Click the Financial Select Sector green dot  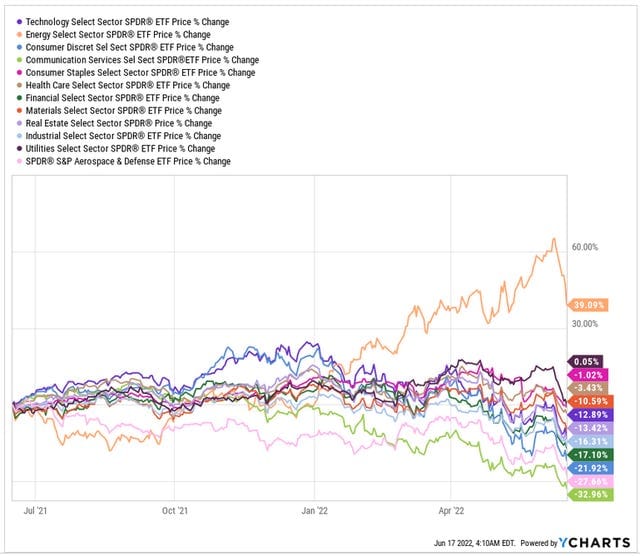(x=19, y=98)
